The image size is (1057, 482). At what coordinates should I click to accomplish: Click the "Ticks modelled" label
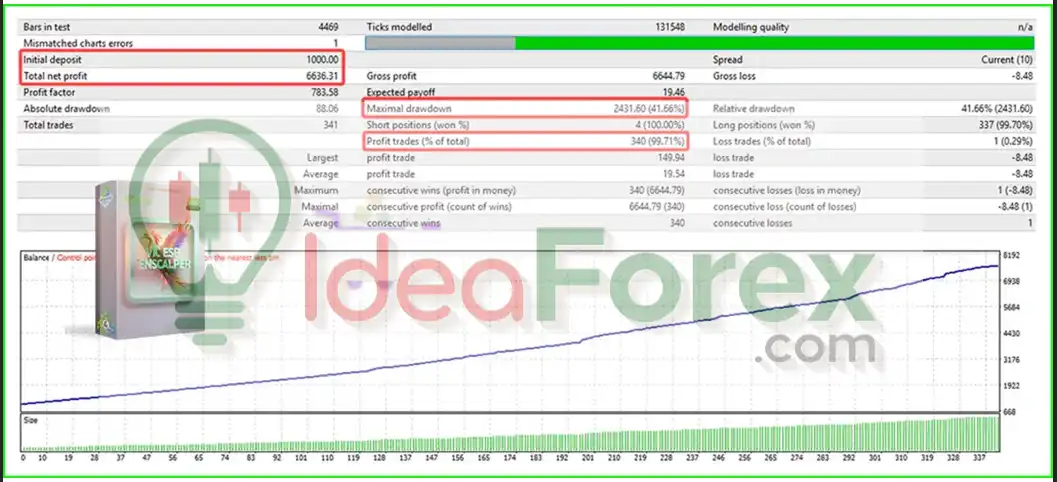[x=399, y=27]
